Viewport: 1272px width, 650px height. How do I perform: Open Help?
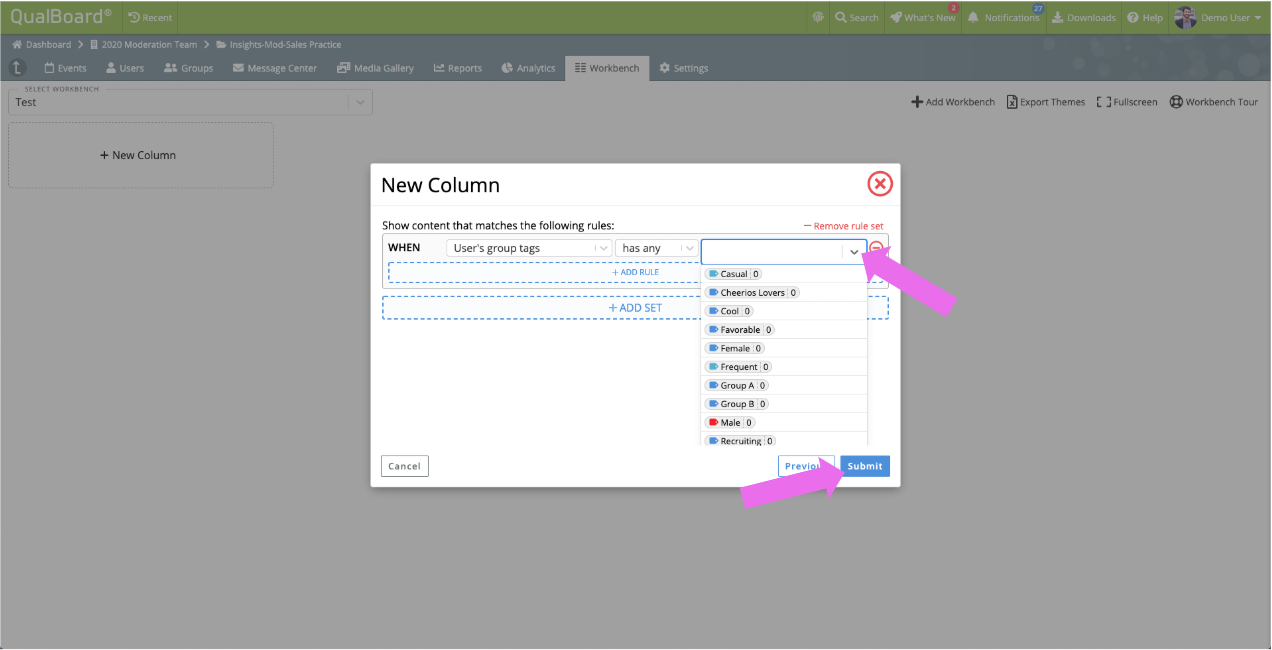(x=1145, y=17)
